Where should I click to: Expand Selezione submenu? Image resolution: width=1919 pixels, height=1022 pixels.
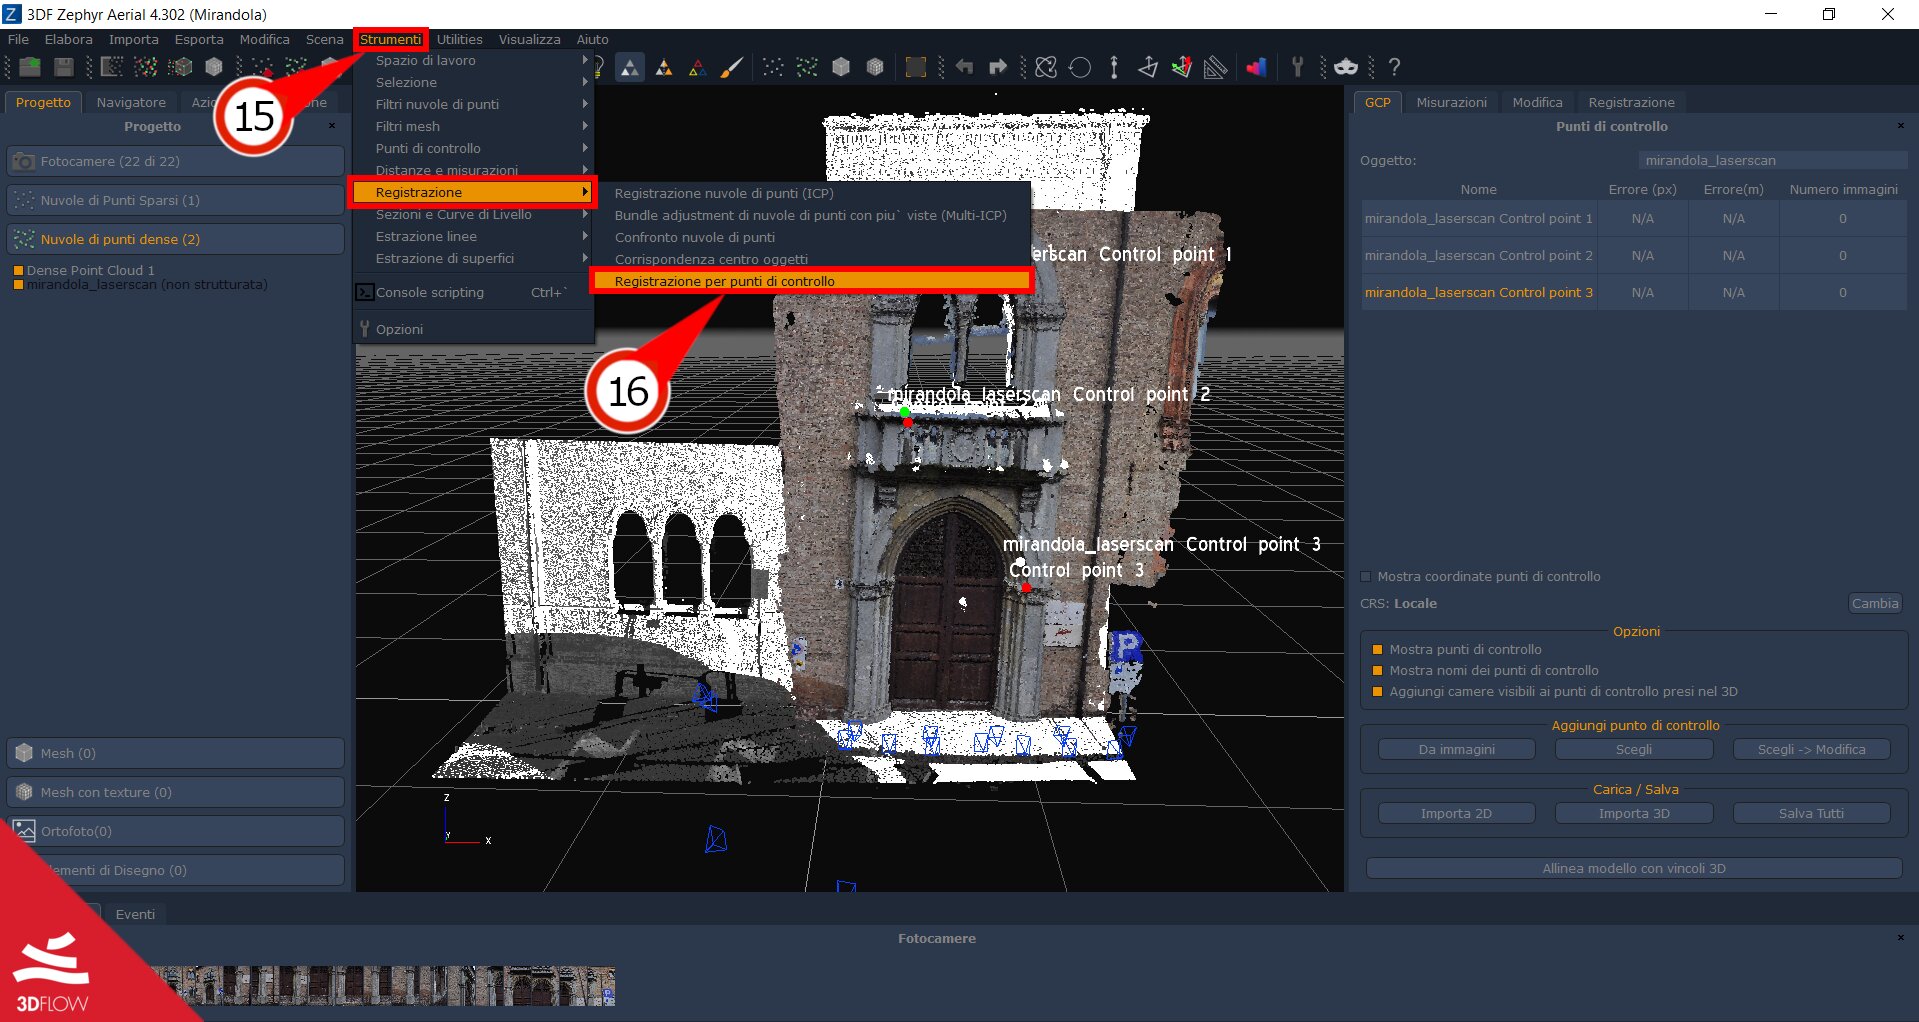click(x=474, y=83)
